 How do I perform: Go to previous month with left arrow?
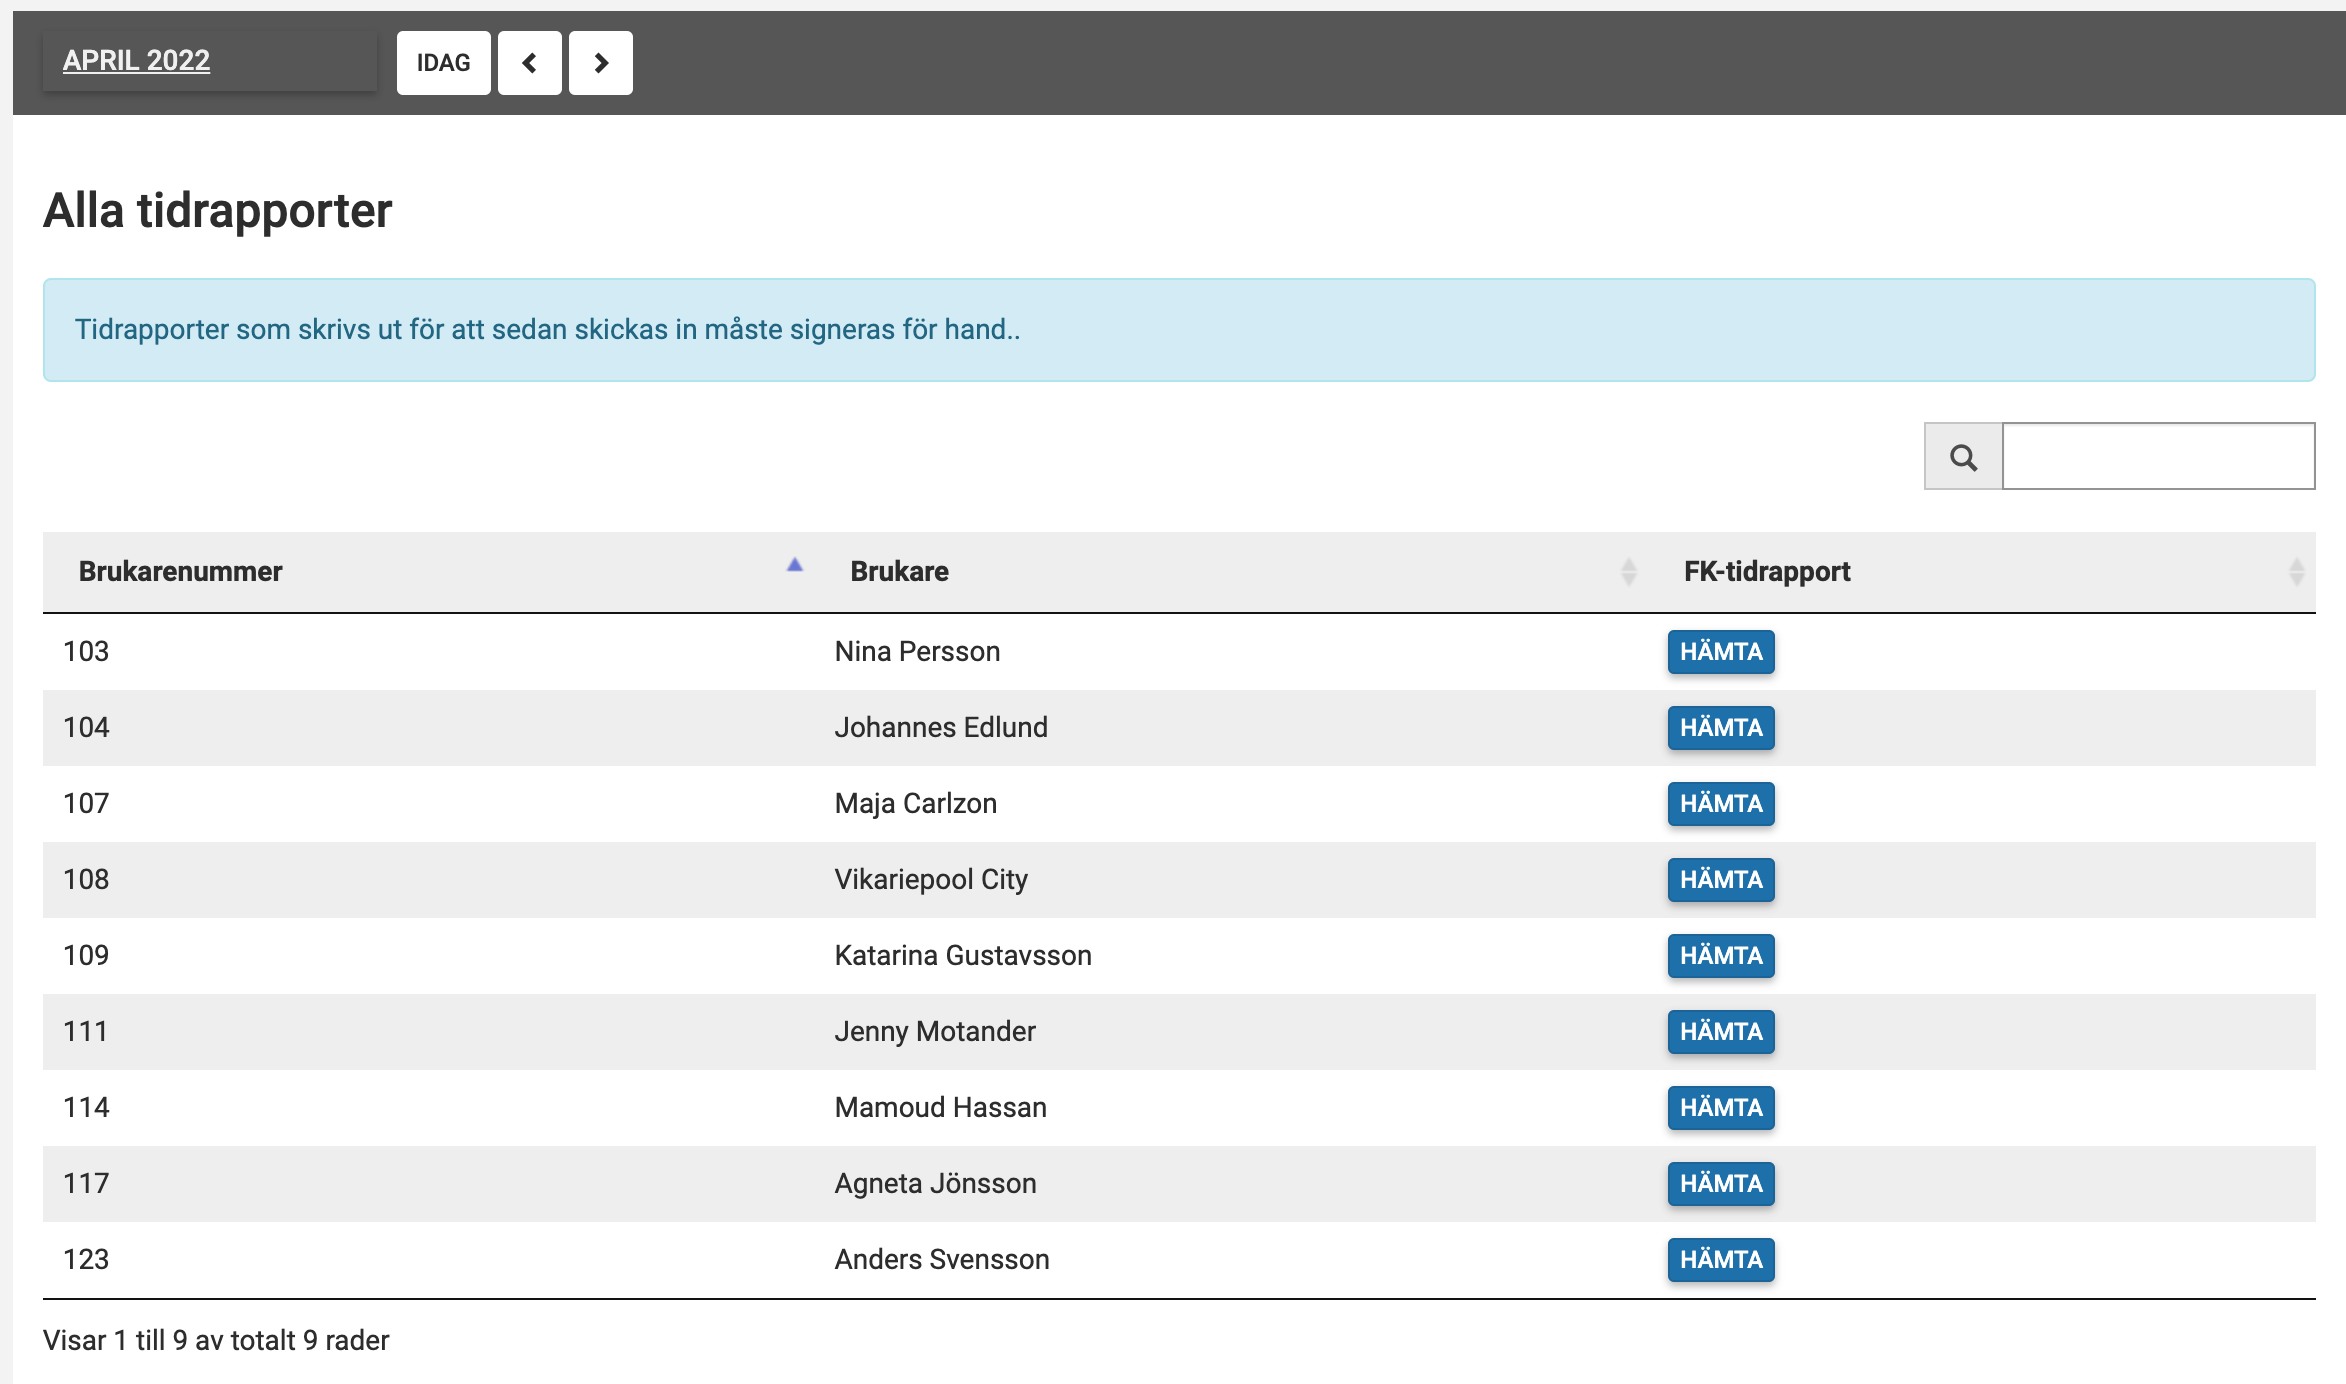[x=529, y=63]
